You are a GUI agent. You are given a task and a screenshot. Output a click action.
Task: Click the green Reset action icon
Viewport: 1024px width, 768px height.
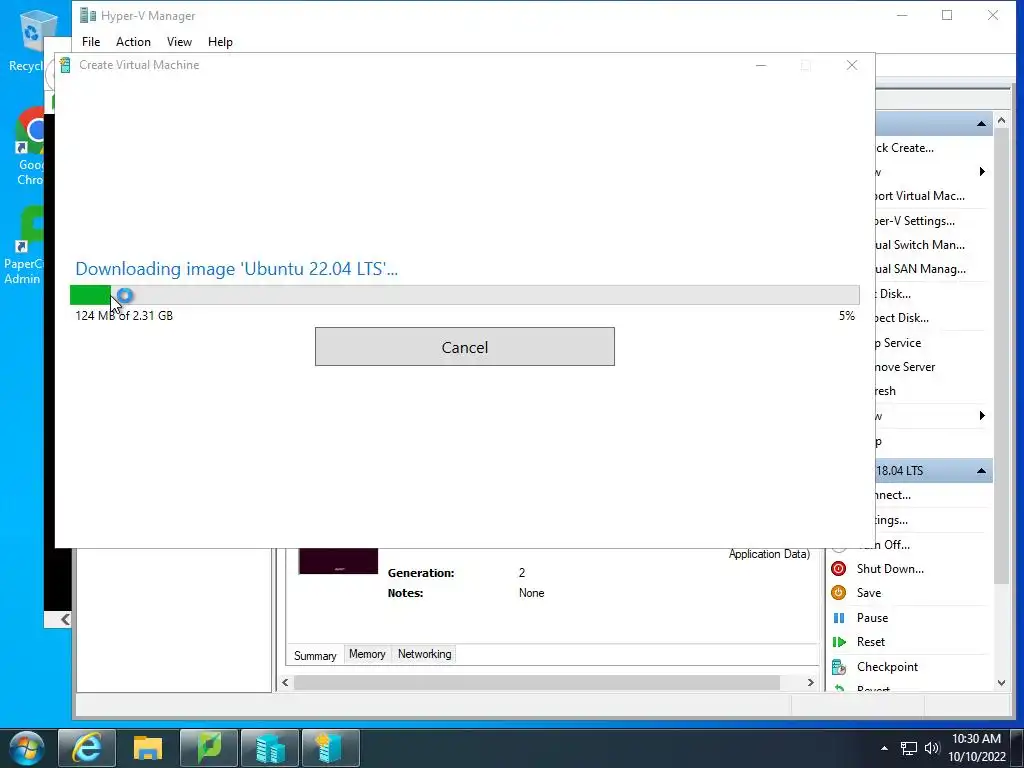point(839,642)
